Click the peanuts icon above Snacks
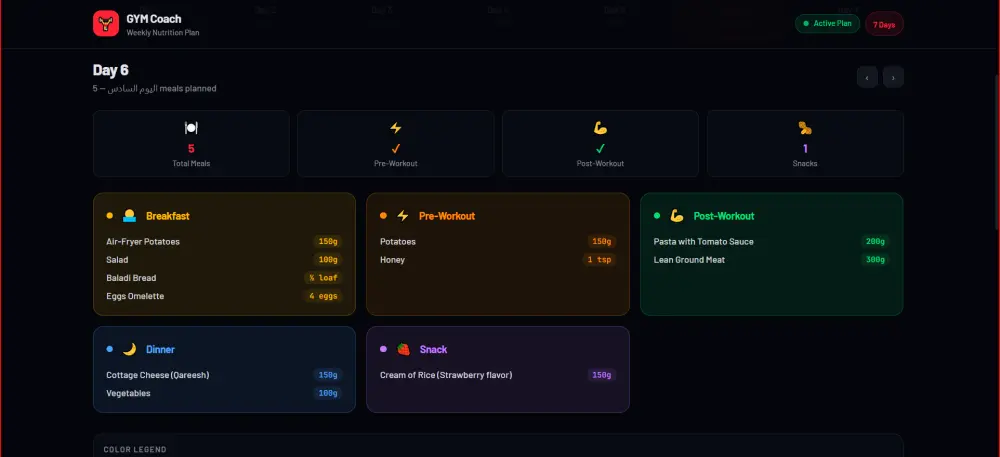The width and height of the screenshot is (1000, 457). click(805, 128)
